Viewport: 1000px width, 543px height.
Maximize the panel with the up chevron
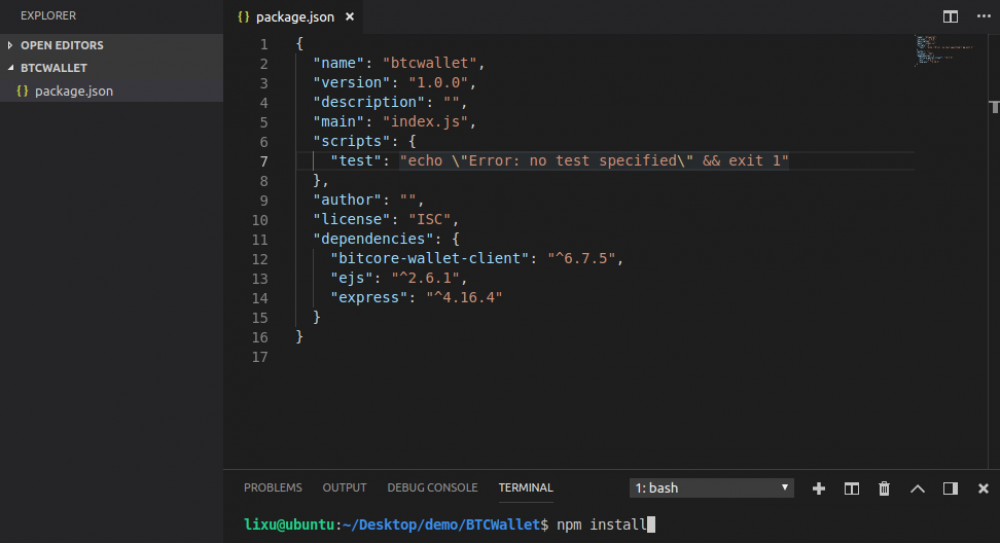[917, 489]
